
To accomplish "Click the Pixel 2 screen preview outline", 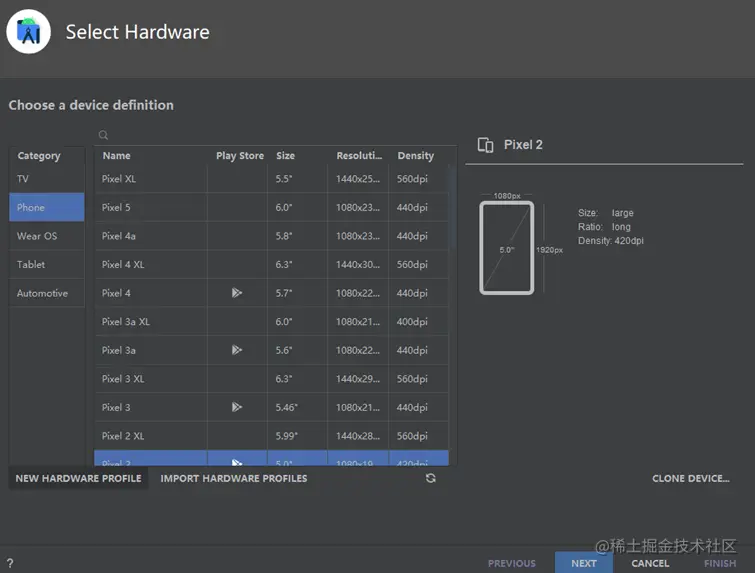I will point(507,247).
